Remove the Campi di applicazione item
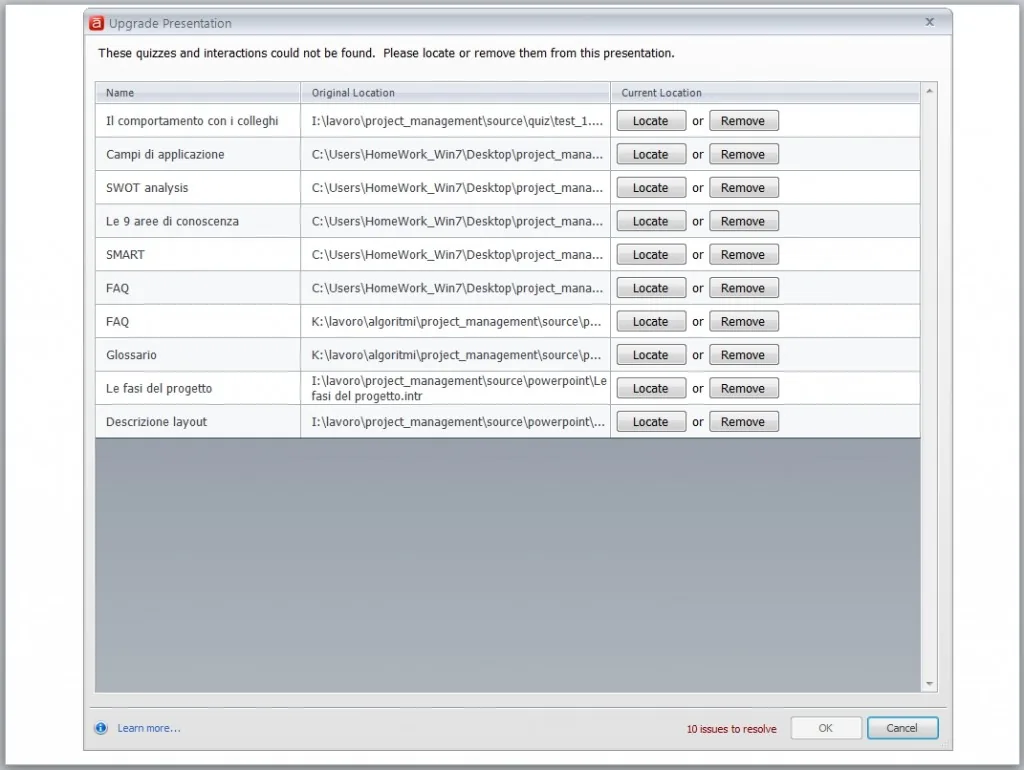Viewport: 1024px width, 770px height. tap(743, 154)
